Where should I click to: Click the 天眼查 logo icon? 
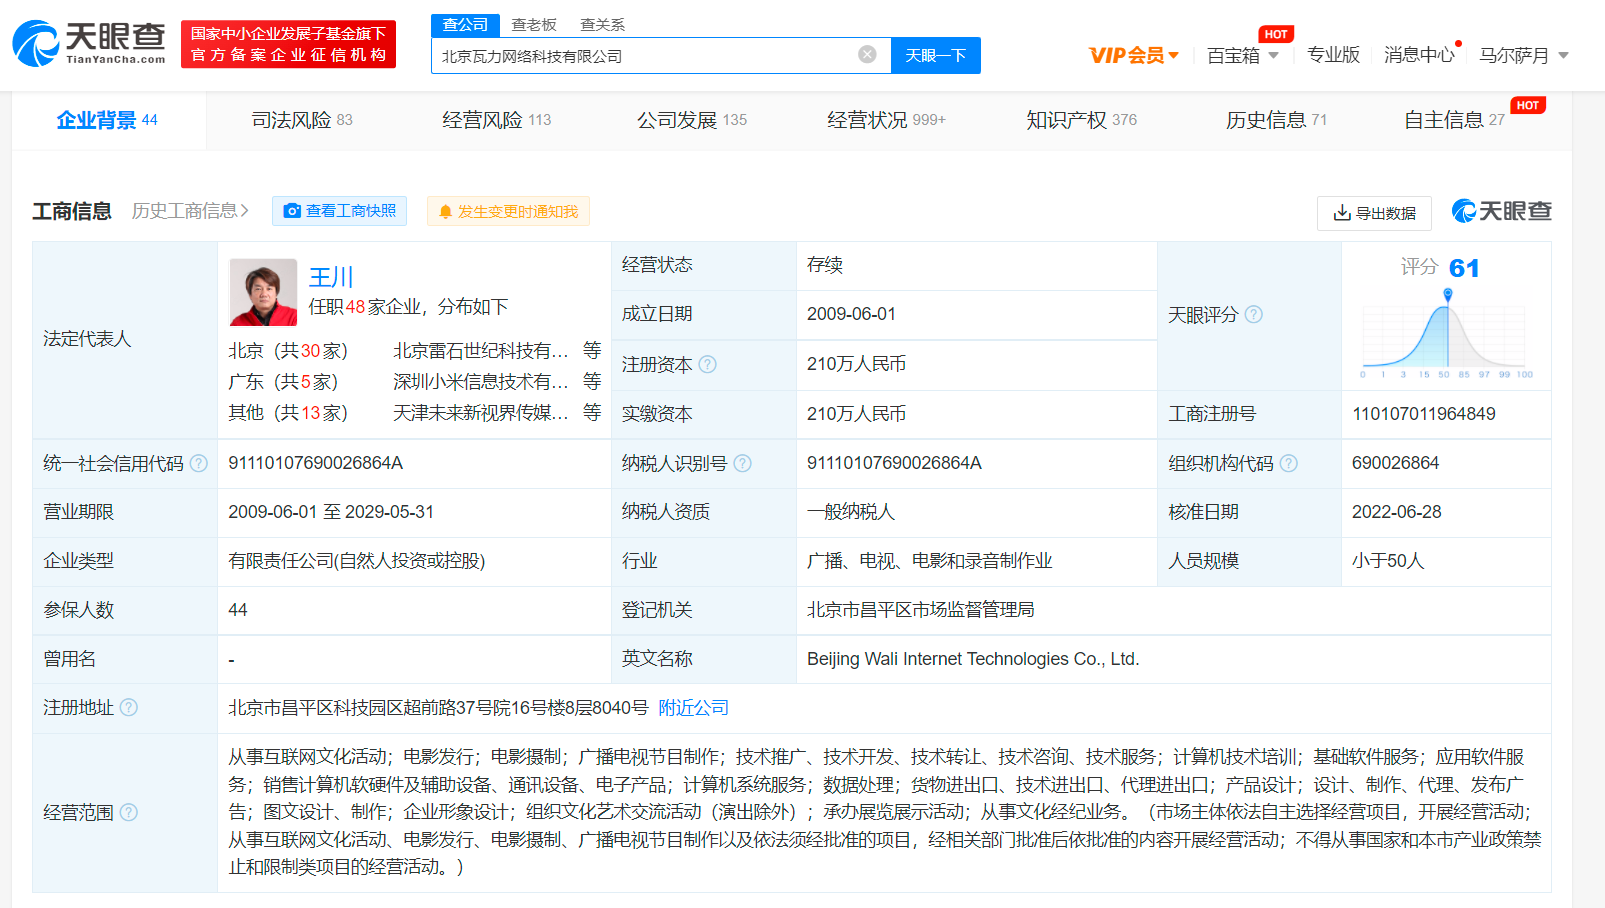coord(36,44)
